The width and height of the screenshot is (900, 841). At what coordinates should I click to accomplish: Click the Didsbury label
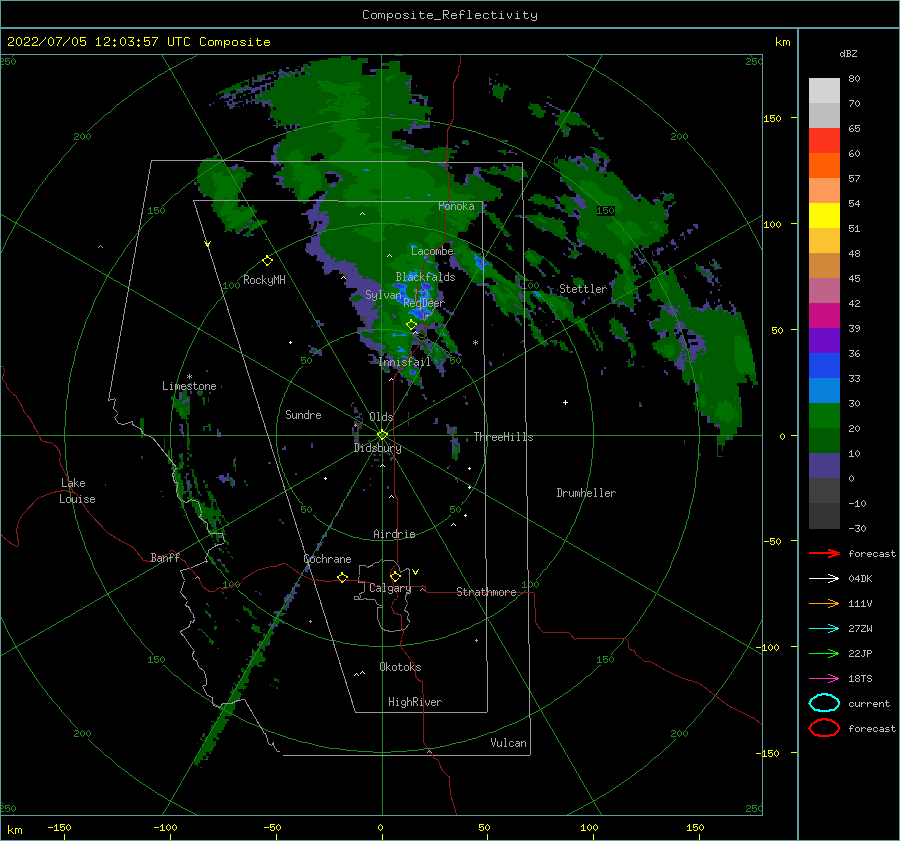tap(377, 448)
